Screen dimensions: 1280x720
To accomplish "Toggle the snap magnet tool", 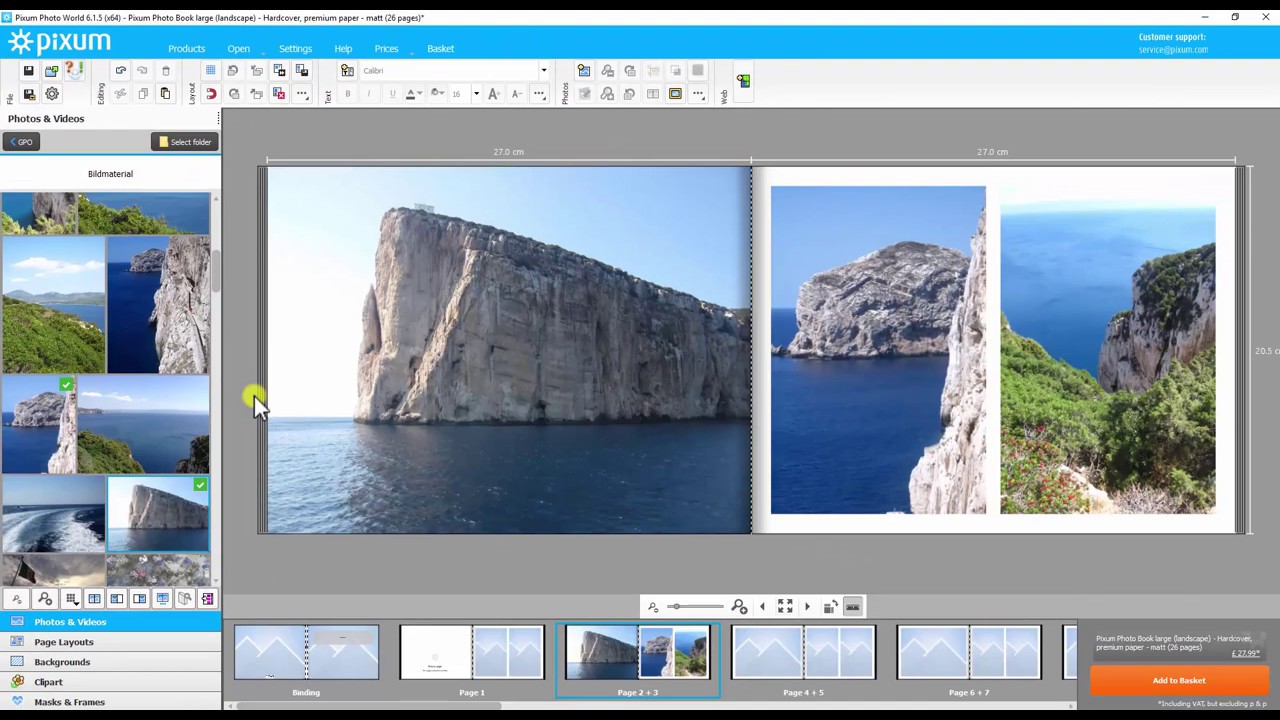I will 211,94.
